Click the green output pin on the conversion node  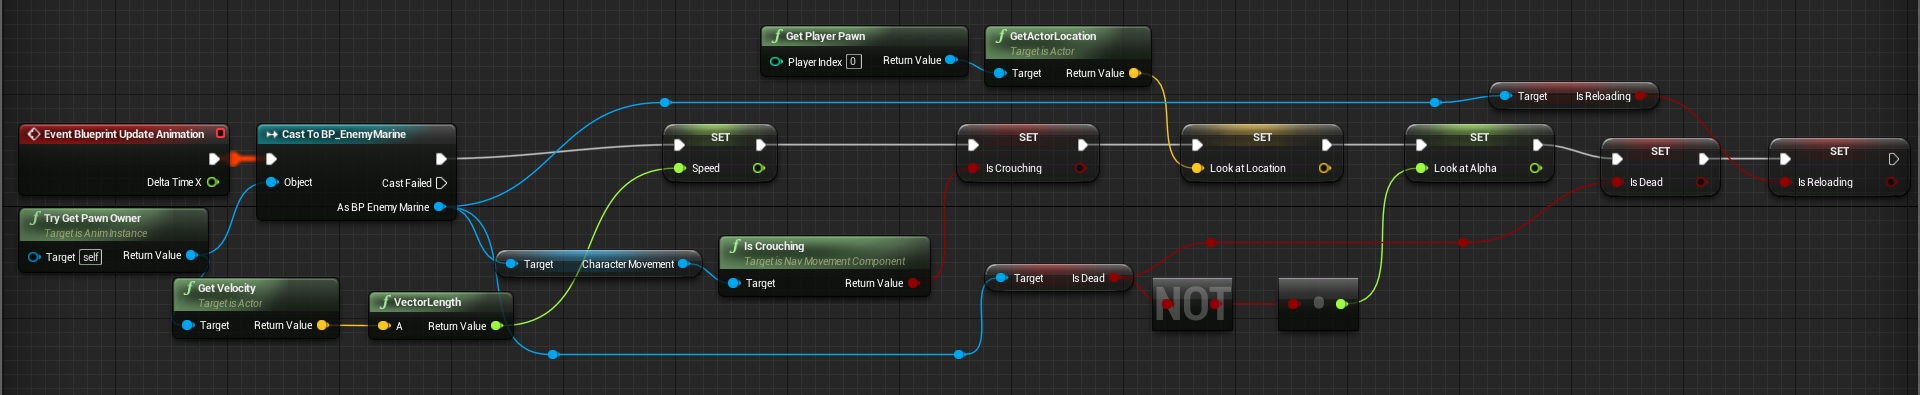[1342, 303]
